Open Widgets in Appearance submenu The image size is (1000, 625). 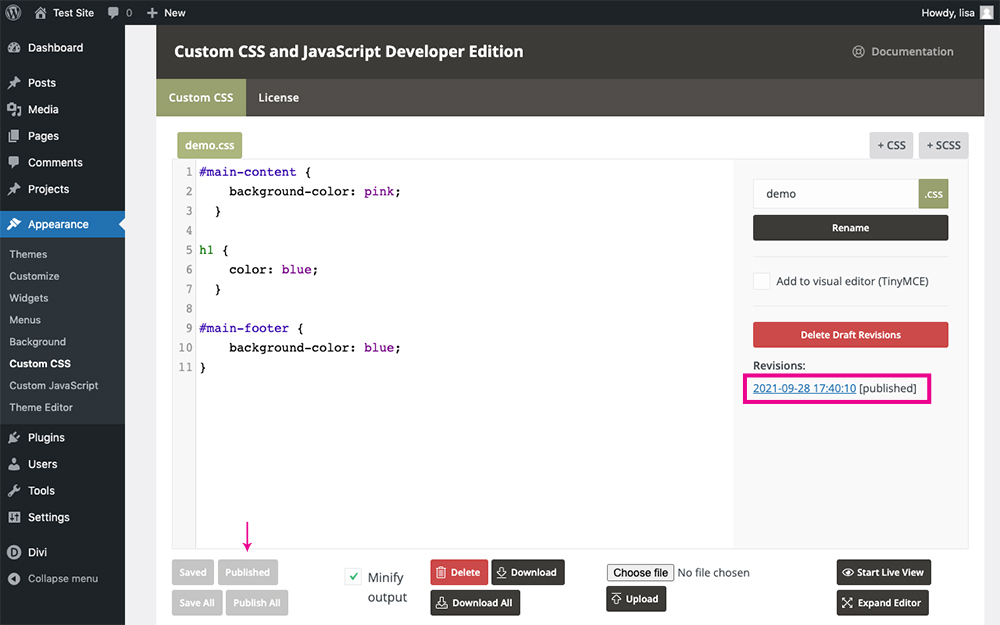click(29, 298)
